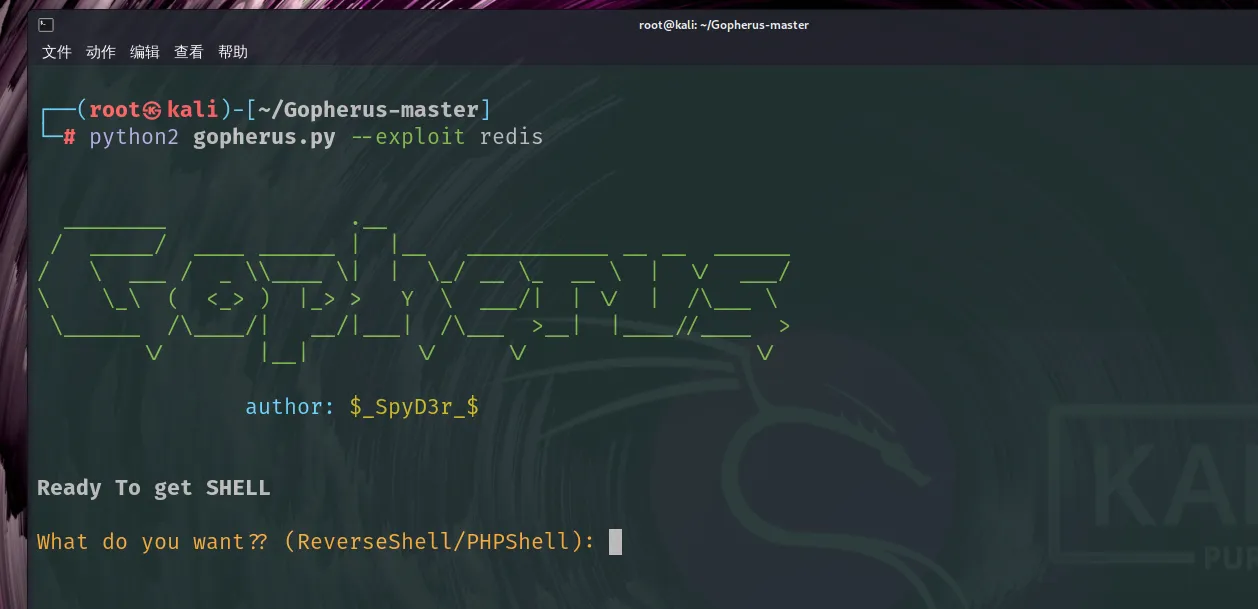Click the word redis in command
Image resolution: width=1258 pixels, height=609 pixels.
point(511,137)
